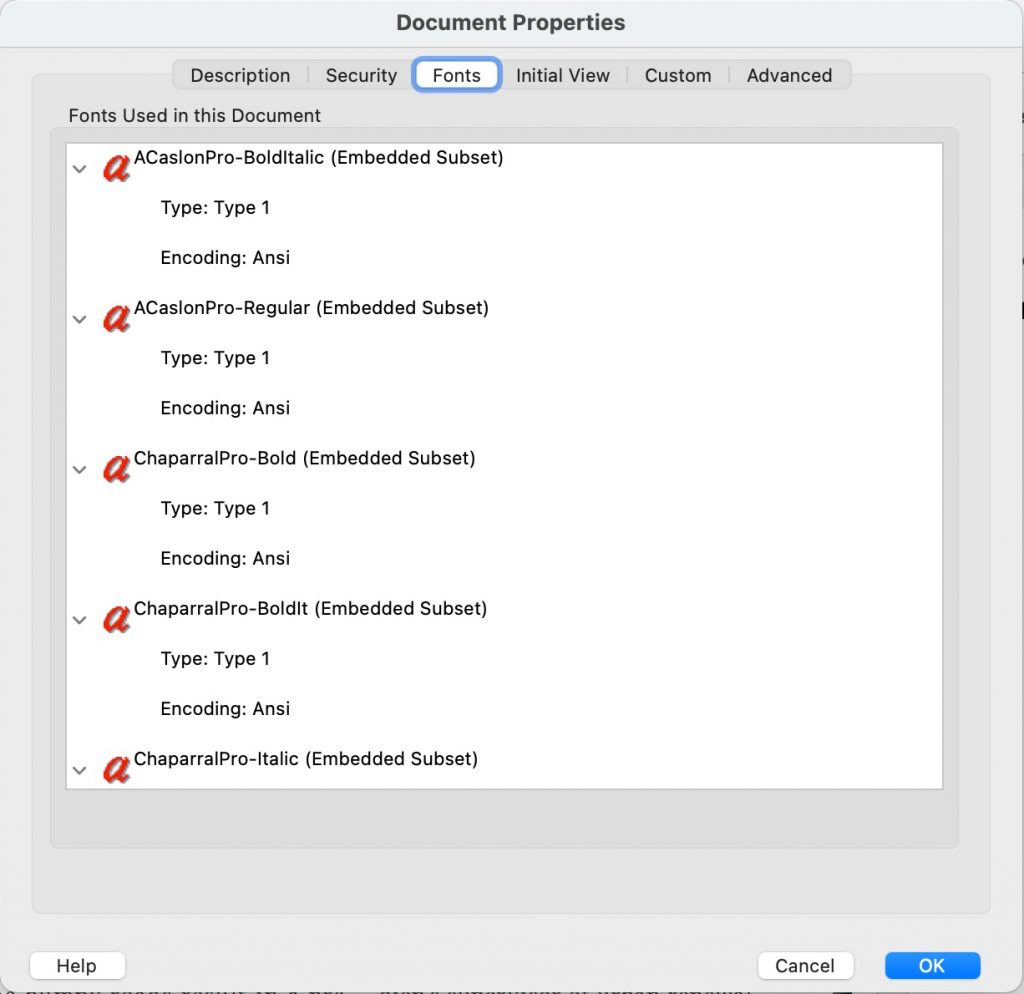Collapse the ChaparralPro-BoldIt font details
Viewport: 1024px width, 994px height.
(79, 620)
